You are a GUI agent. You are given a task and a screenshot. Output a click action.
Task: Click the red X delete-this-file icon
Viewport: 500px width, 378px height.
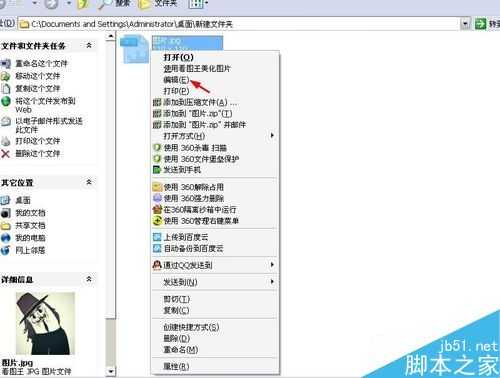[x=6, y=154]
